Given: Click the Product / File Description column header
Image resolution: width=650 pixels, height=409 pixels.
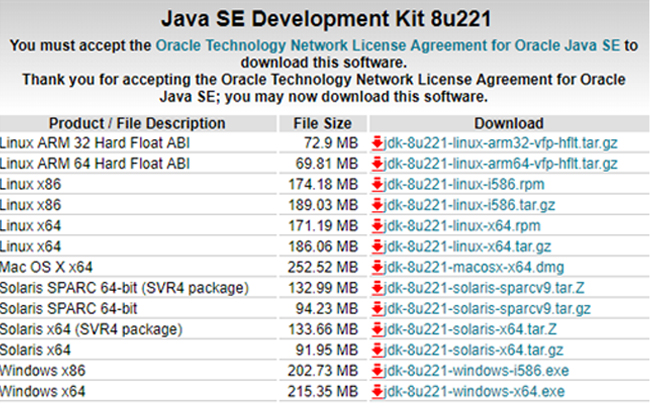Looking at the screenshot, I should pos(137,123).
